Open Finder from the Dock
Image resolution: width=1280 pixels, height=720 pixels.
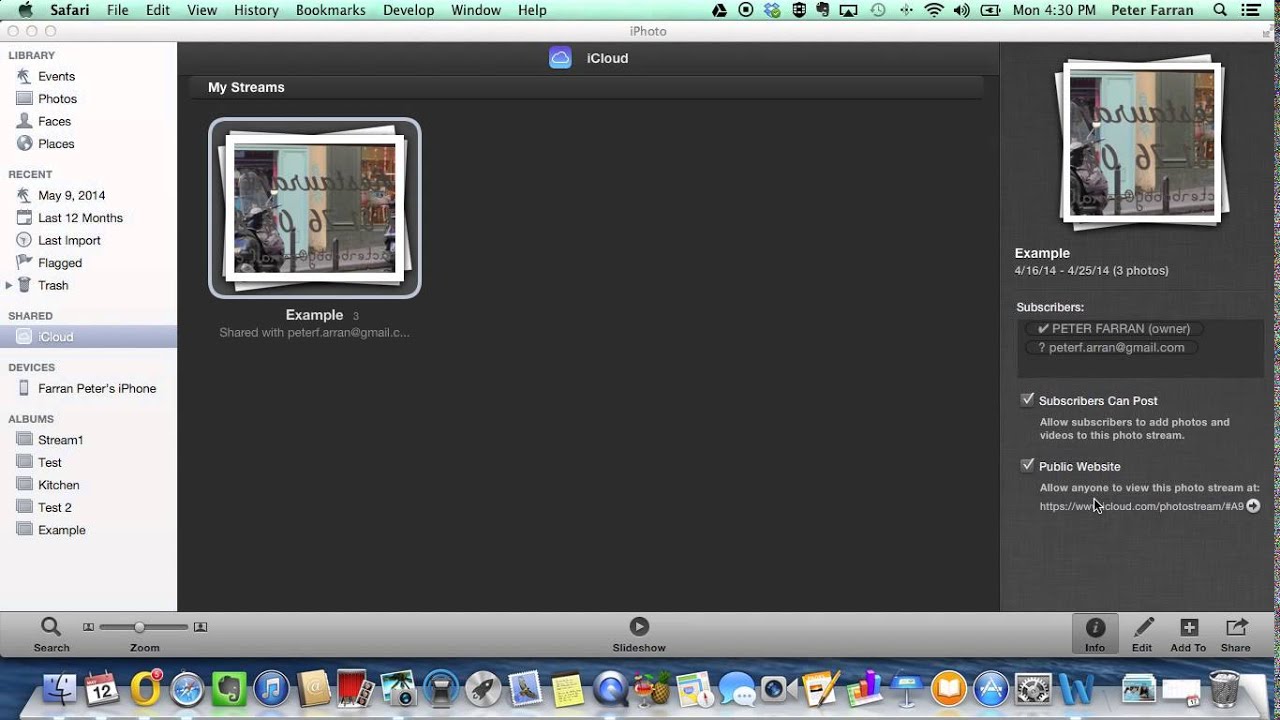[61, 689]
